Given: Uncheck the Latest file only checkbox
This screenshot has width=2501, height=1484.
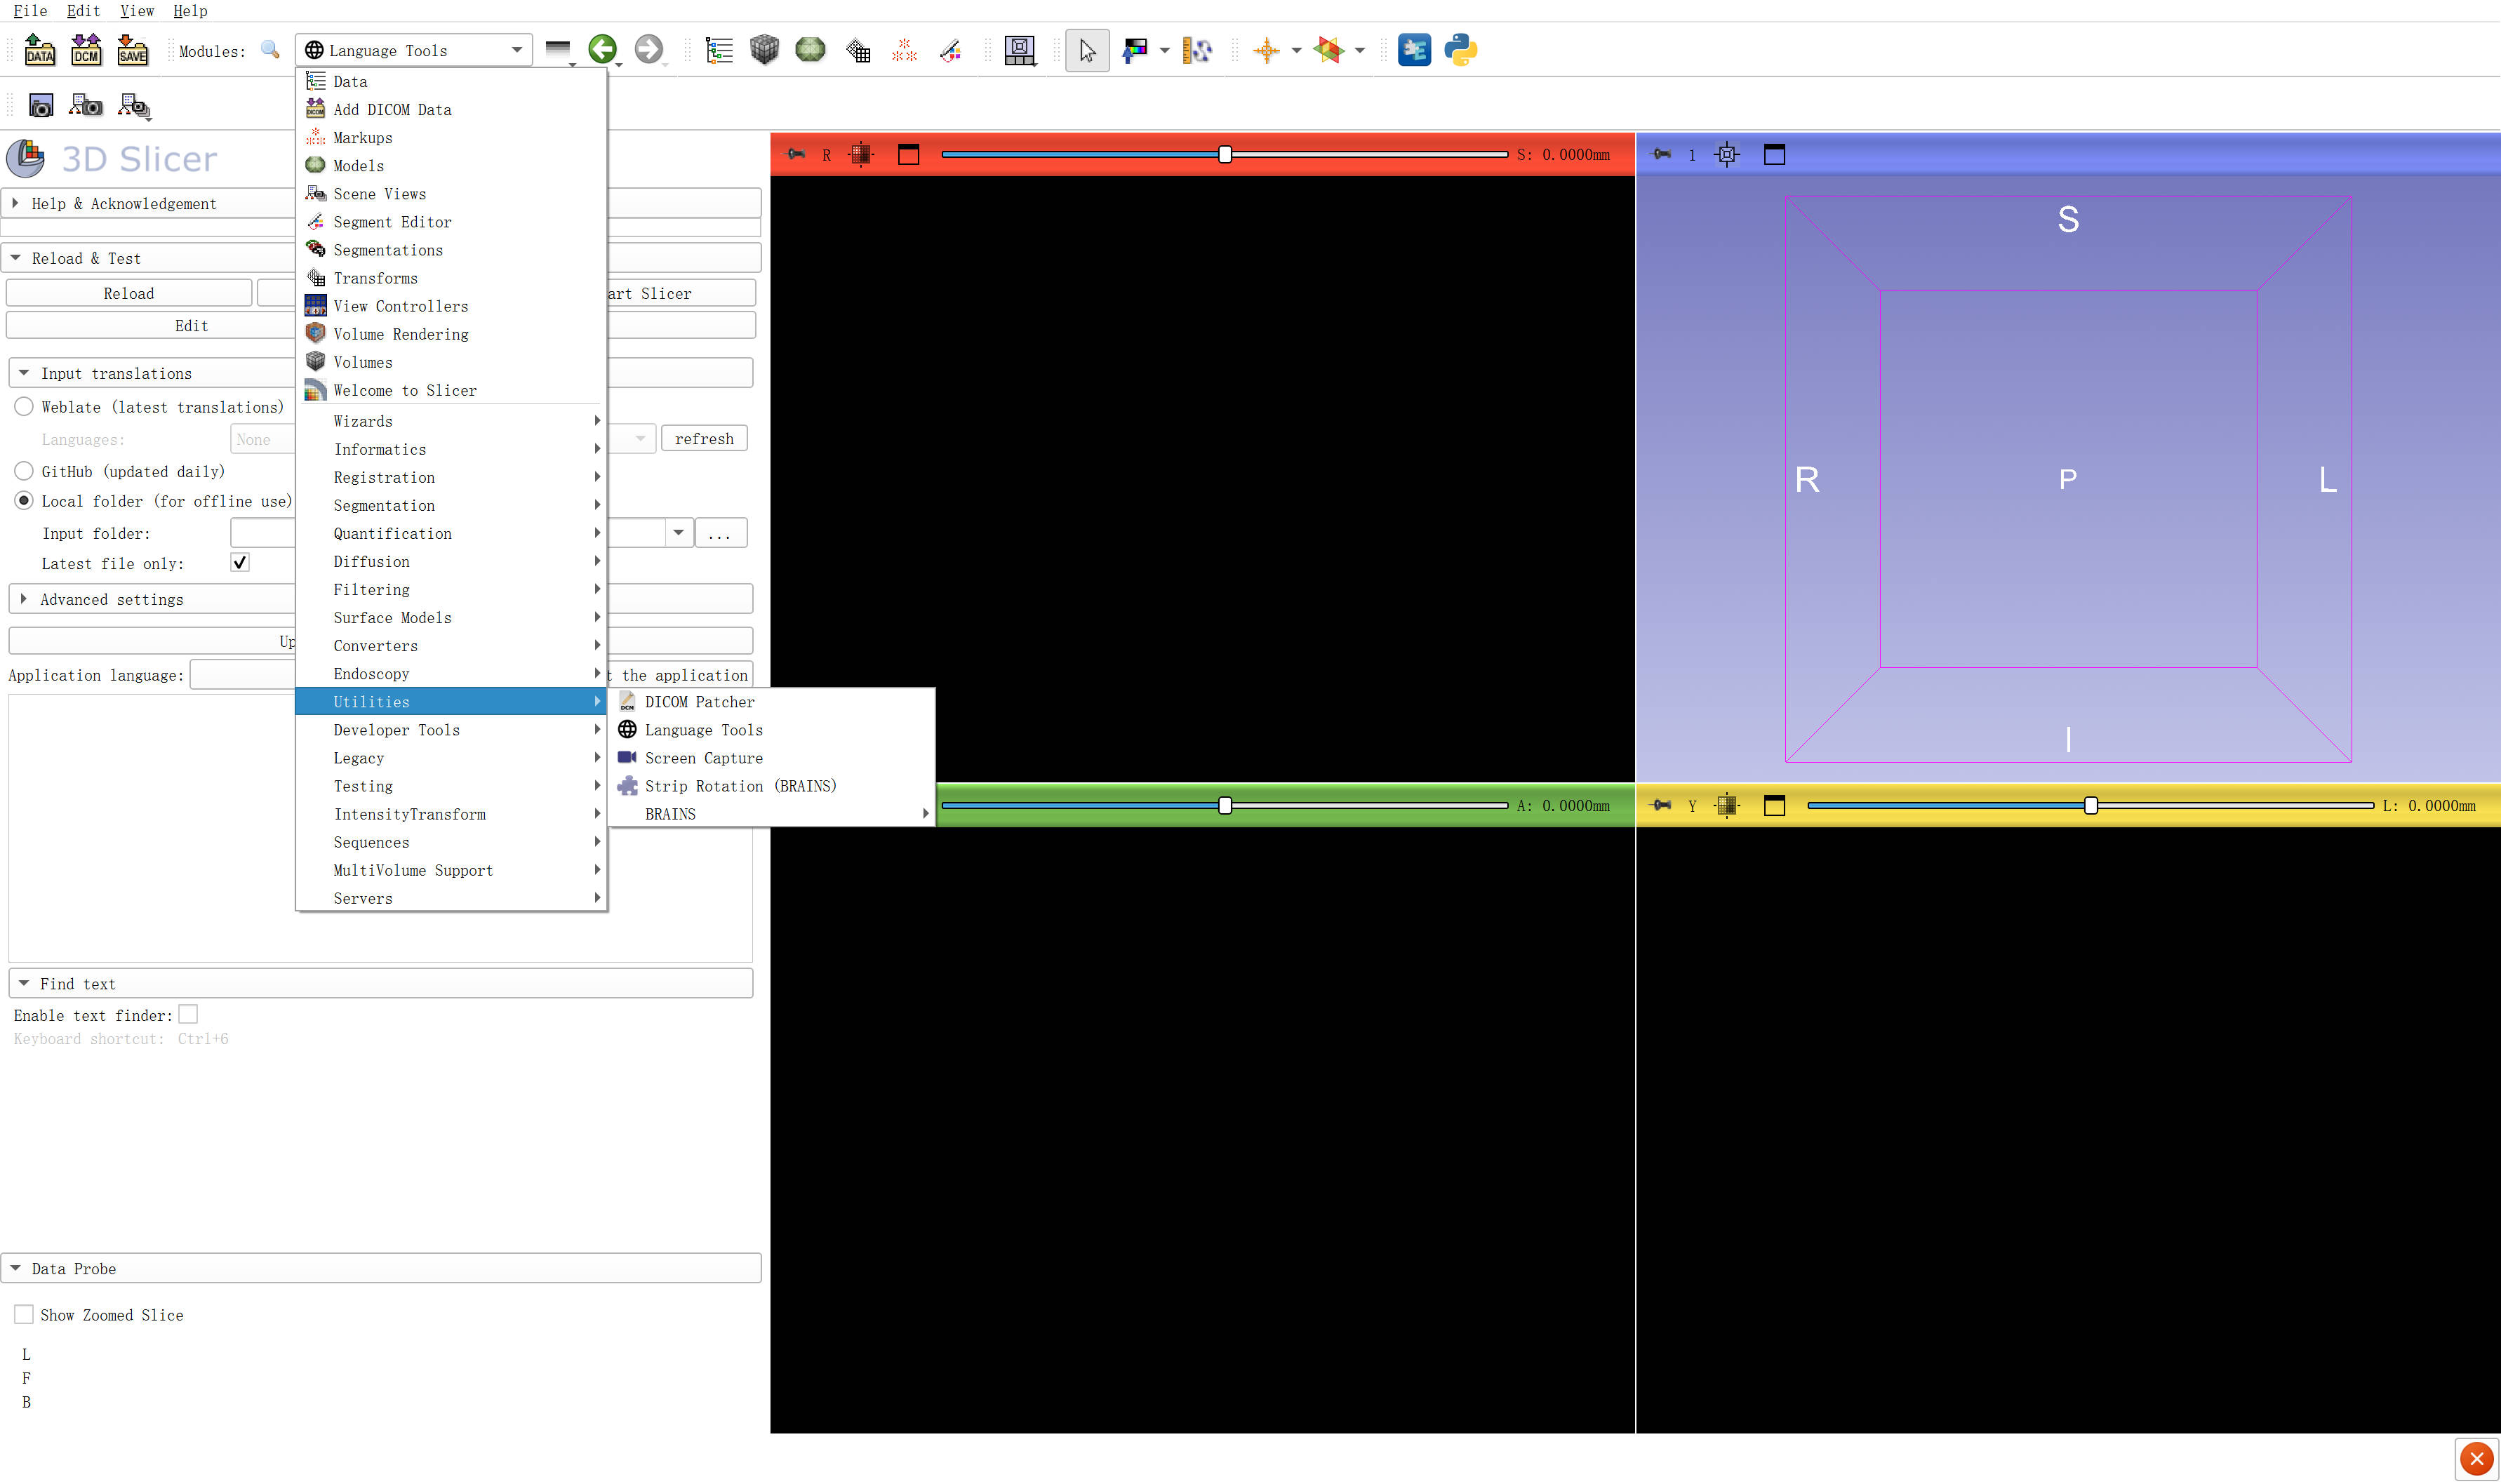Looking at the screenshot, I should pyautogui.click(x=240, y=563).
